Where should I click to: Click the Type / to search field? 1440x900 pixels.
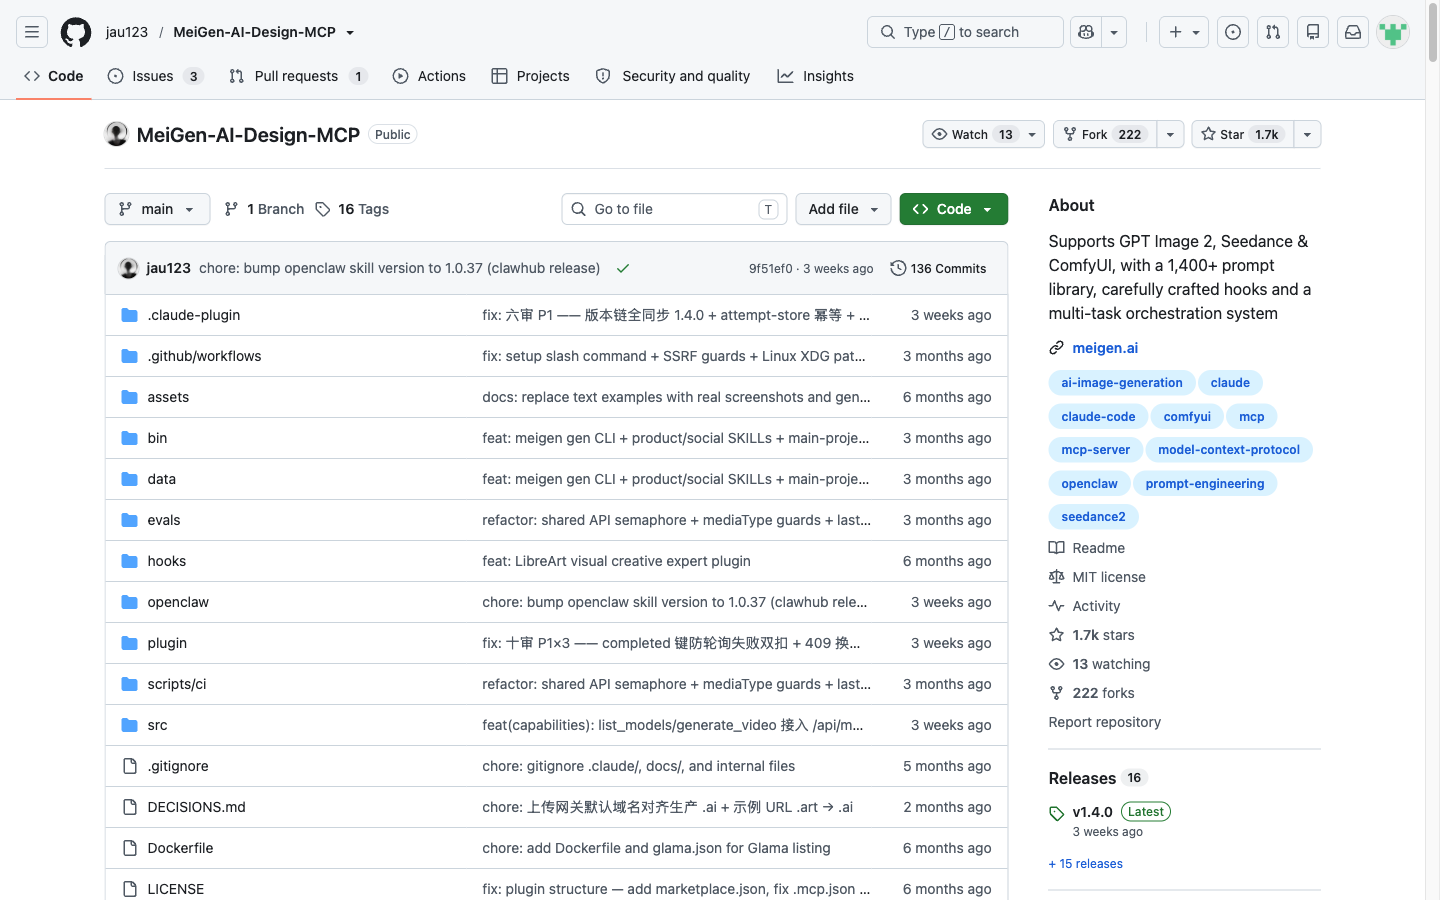click(x=965, y=32)
